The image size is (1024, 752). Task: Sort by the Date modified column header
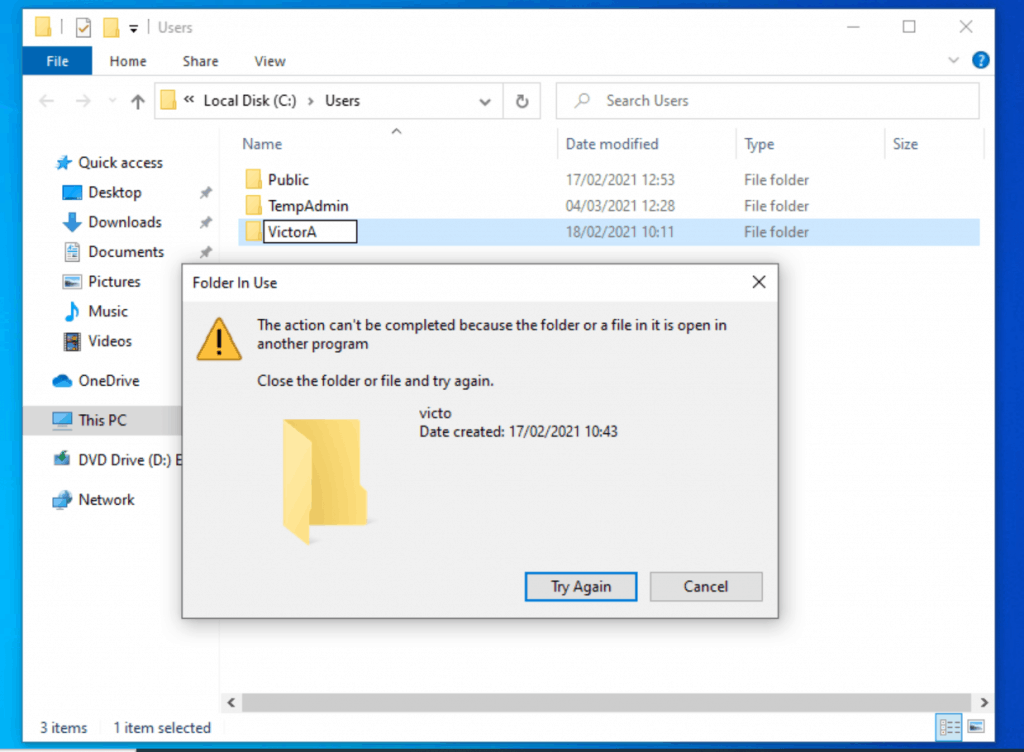coord(612,144)
